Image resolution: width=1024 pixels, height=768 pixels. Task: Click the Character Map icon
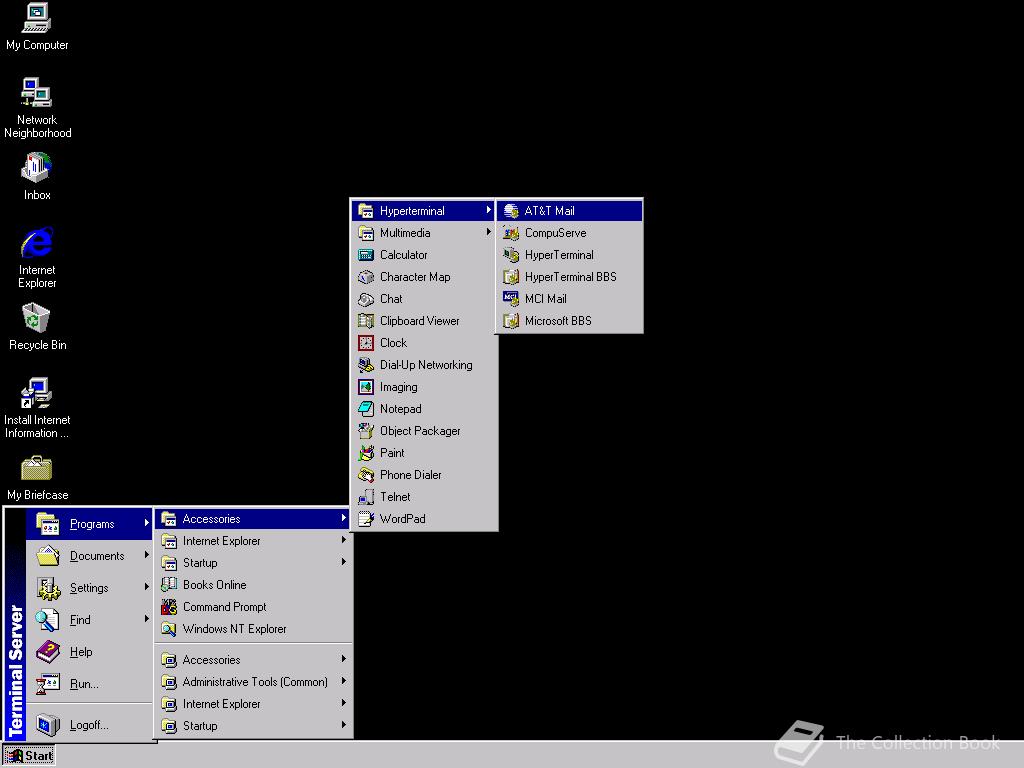(x=366, y=277)
